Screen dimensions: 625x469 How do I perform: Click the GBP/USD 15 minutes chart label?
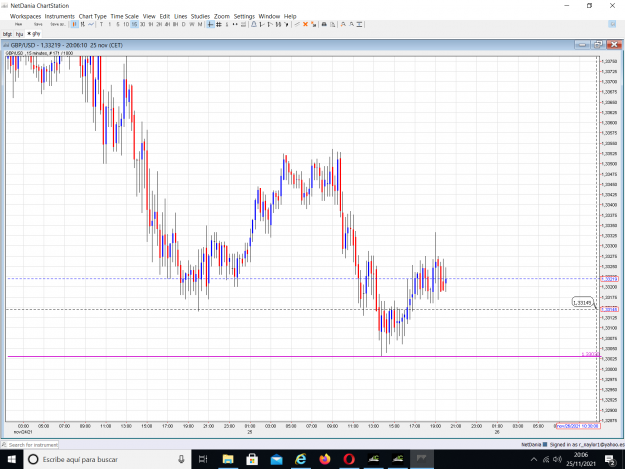tap(39, 53)
